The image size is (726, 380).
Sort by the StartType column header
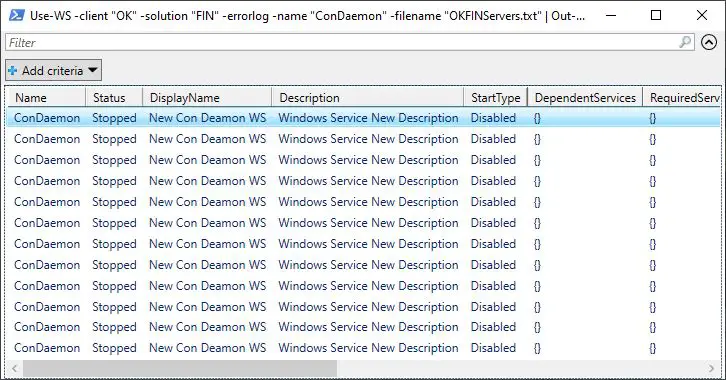click(495, 98)
